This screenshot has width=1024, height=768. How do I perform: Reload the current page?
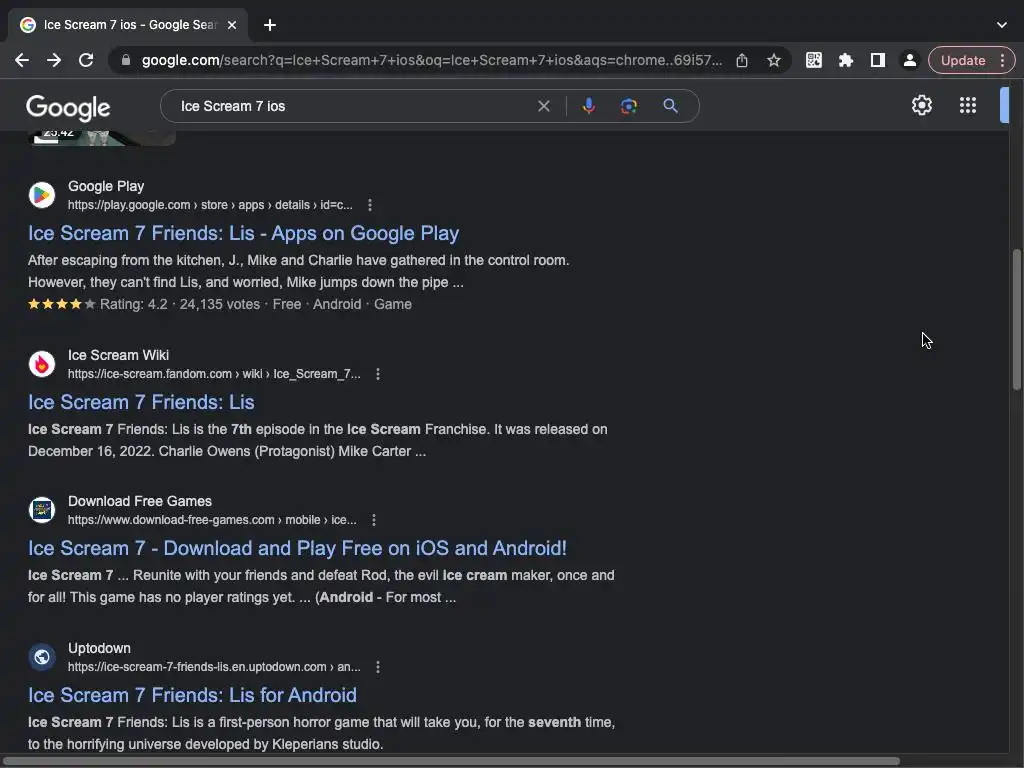(x=86, y=60)
